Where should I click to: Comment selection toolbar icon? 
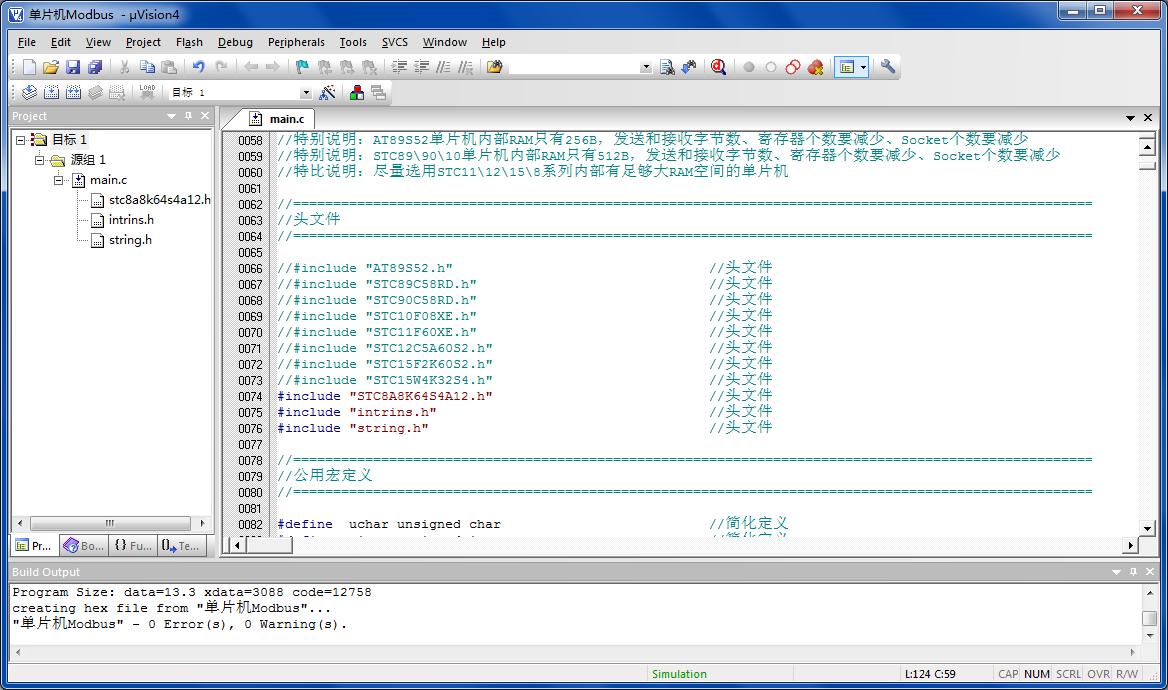pyautogui.click(x=443, y=67)
